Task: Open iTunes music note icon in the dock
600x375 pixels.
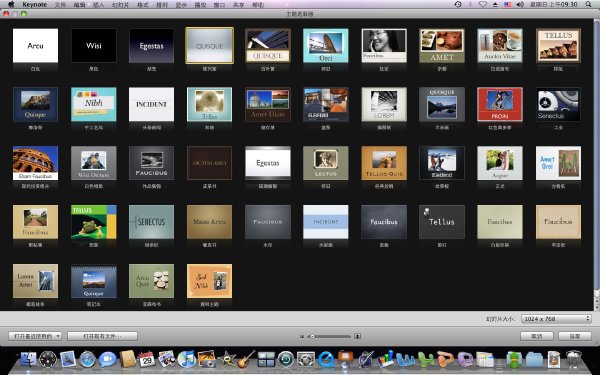Action: (x=186, y=359)
